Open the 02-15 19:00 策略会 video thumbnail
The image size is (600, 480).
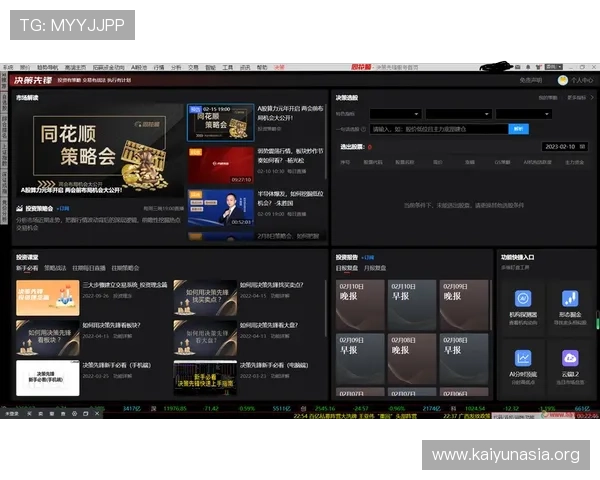(220, 122)
